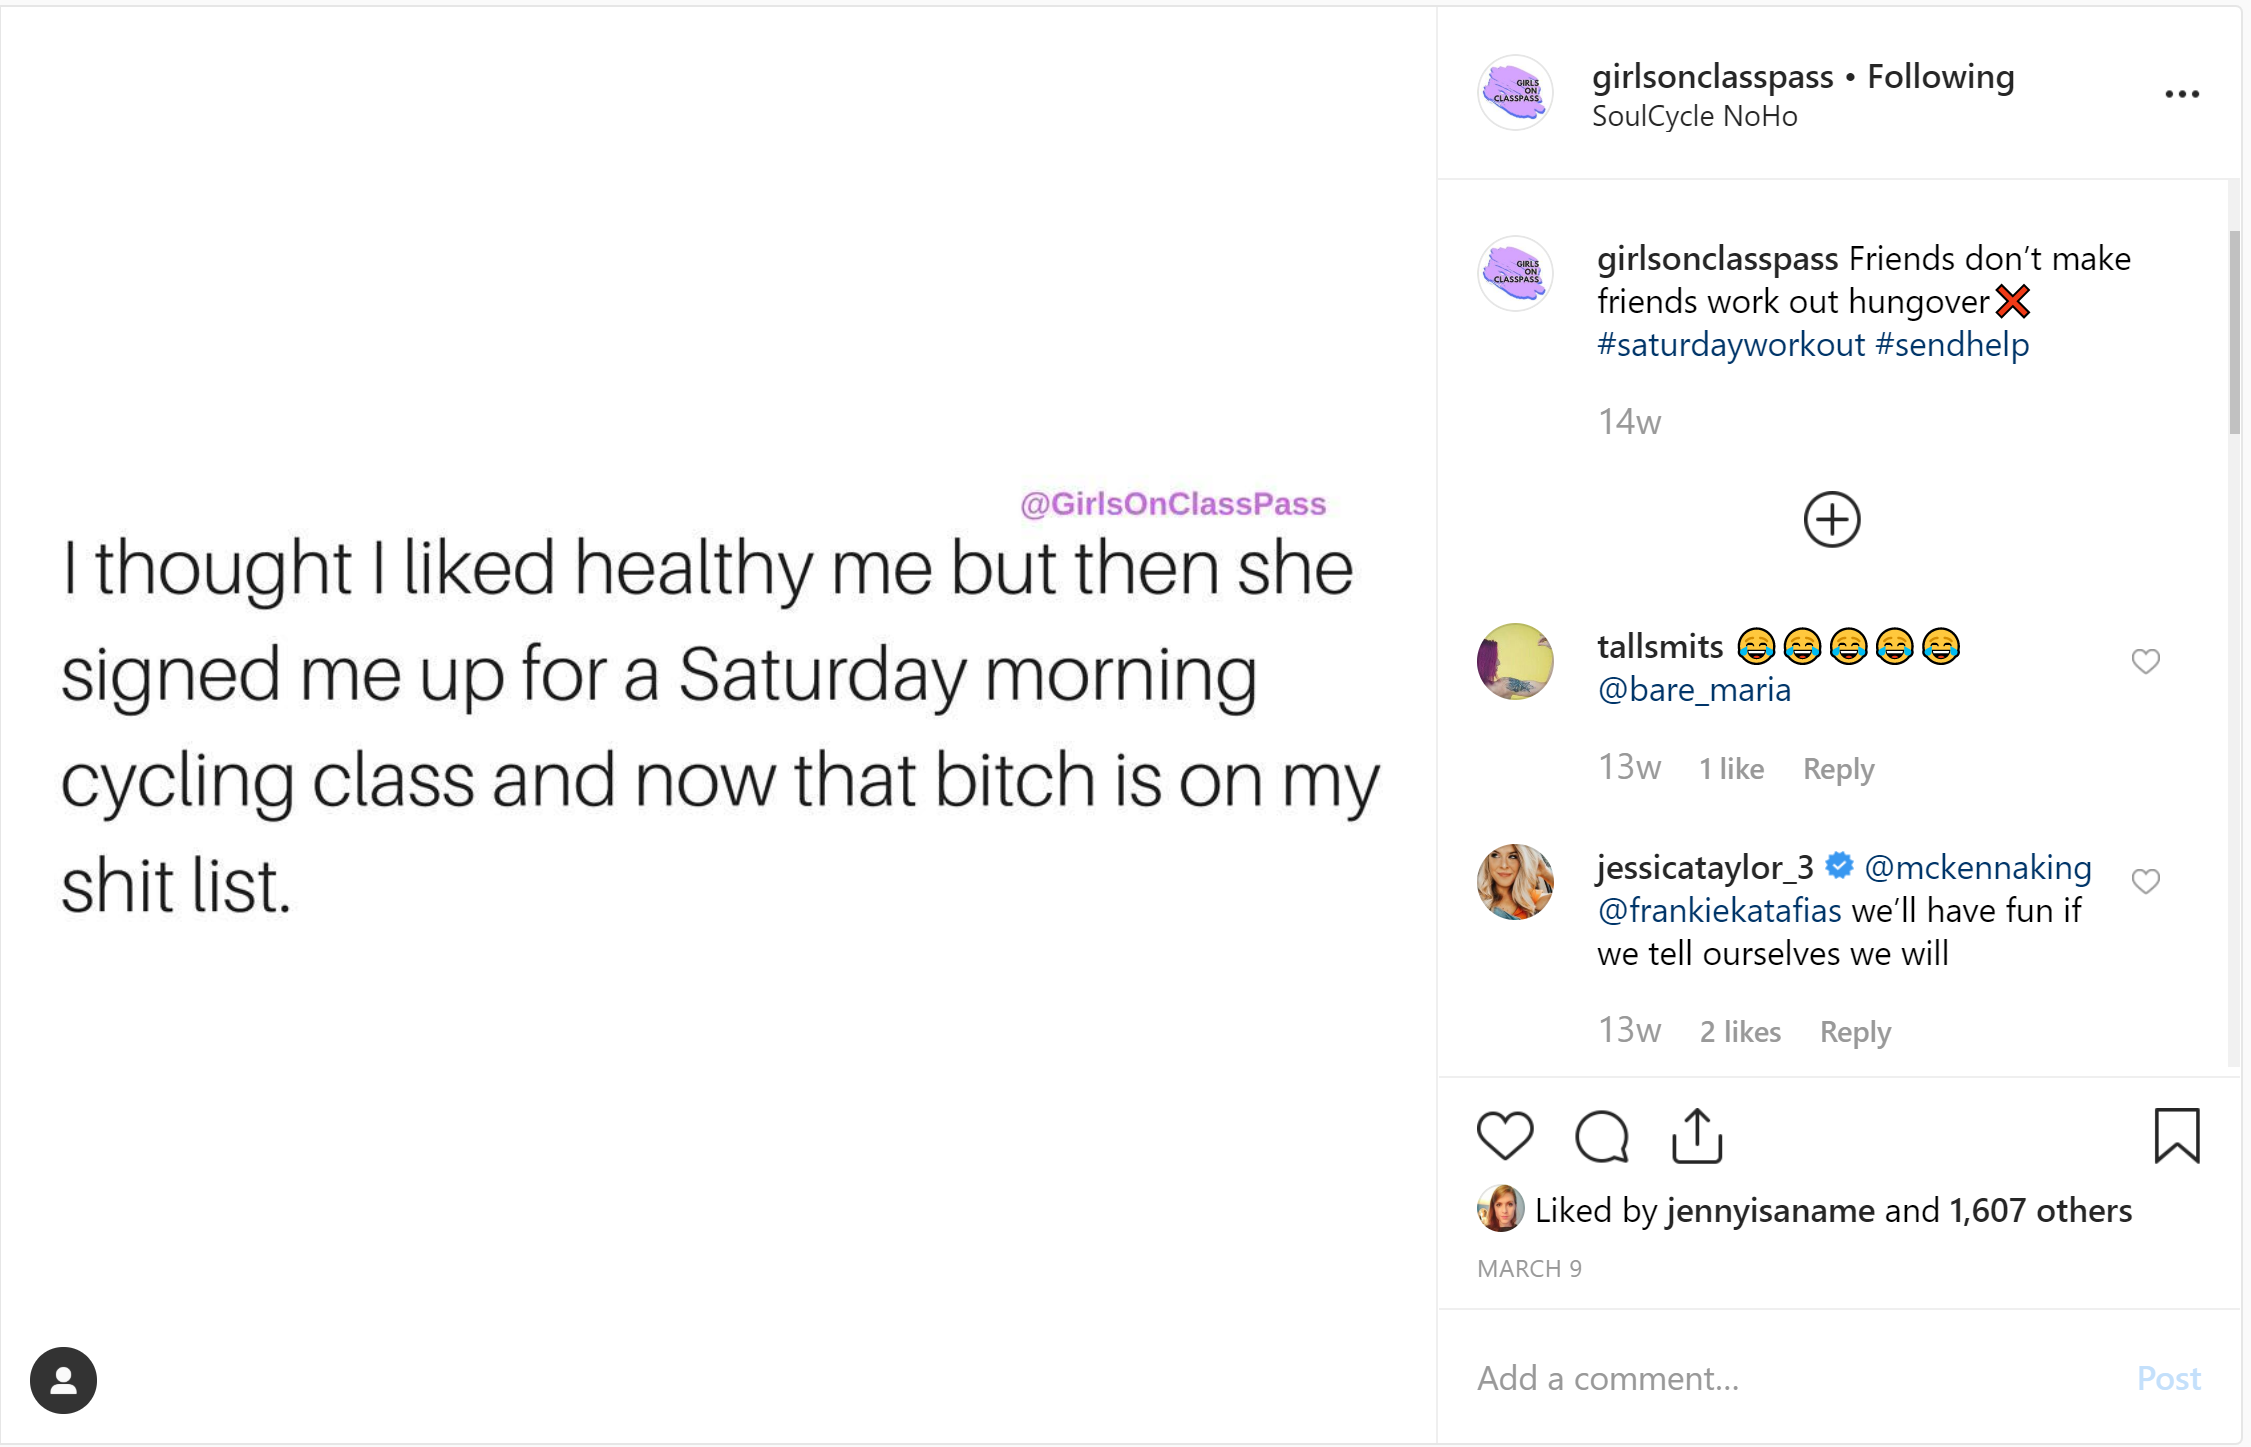Viewport: 2251px width, 1447px height.
Task: Like the jessicataylor_3 comment
Action: click(x=2145, y=881)
